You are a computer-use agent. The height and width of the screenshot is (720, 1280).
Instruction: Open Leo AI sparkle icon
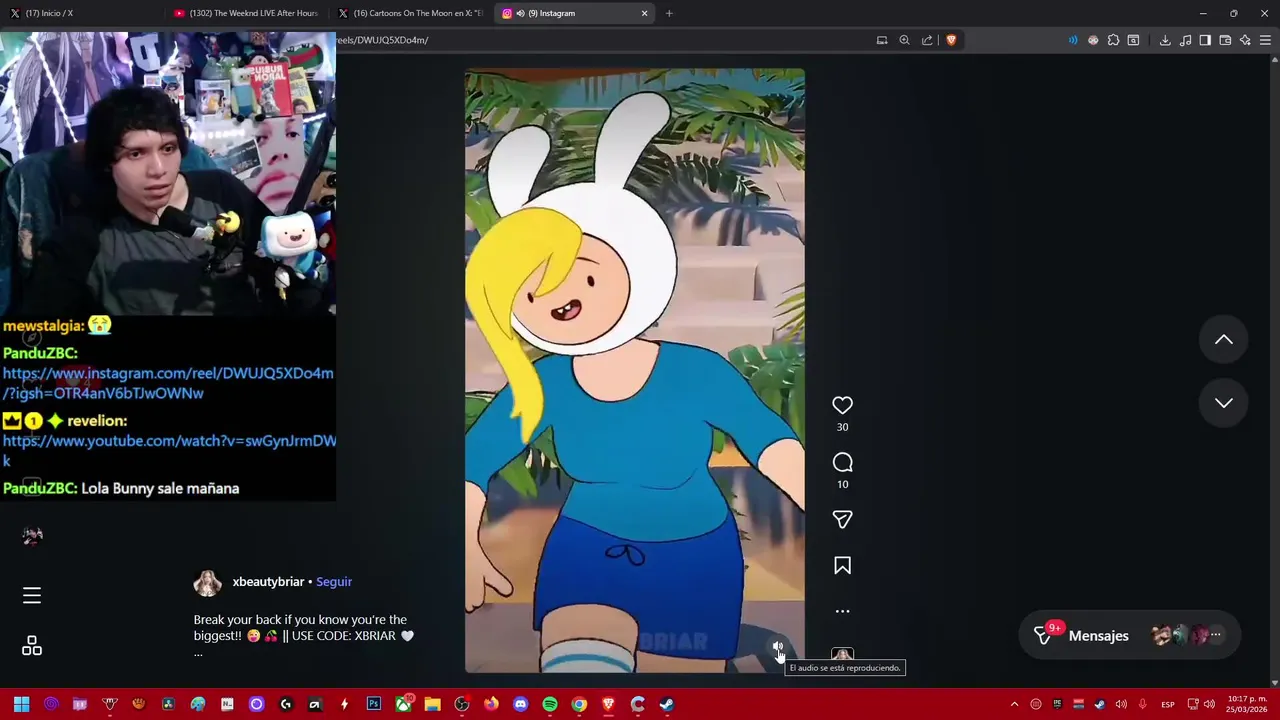tap(1245, 40)
